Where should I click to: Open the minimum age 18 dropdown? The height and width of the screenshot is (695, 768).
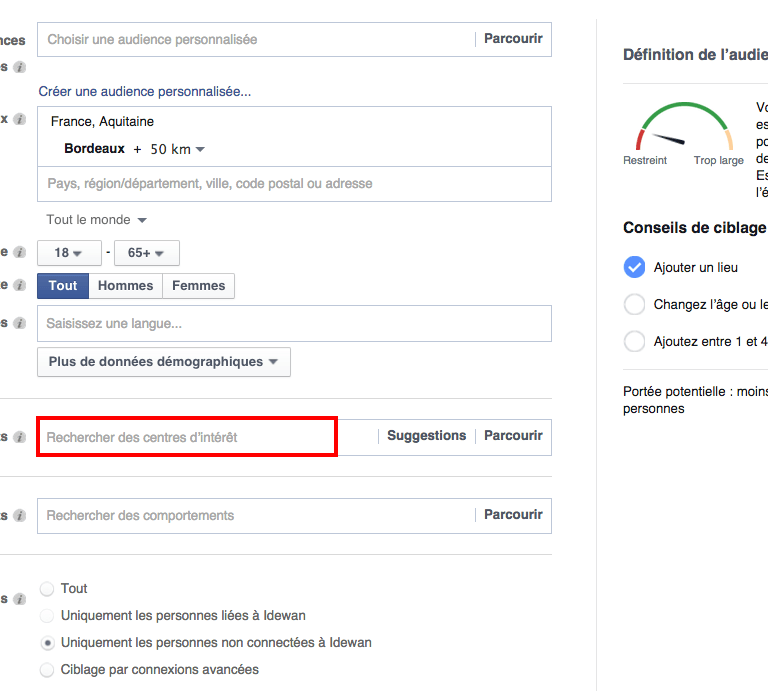click(x=69, y=253)
